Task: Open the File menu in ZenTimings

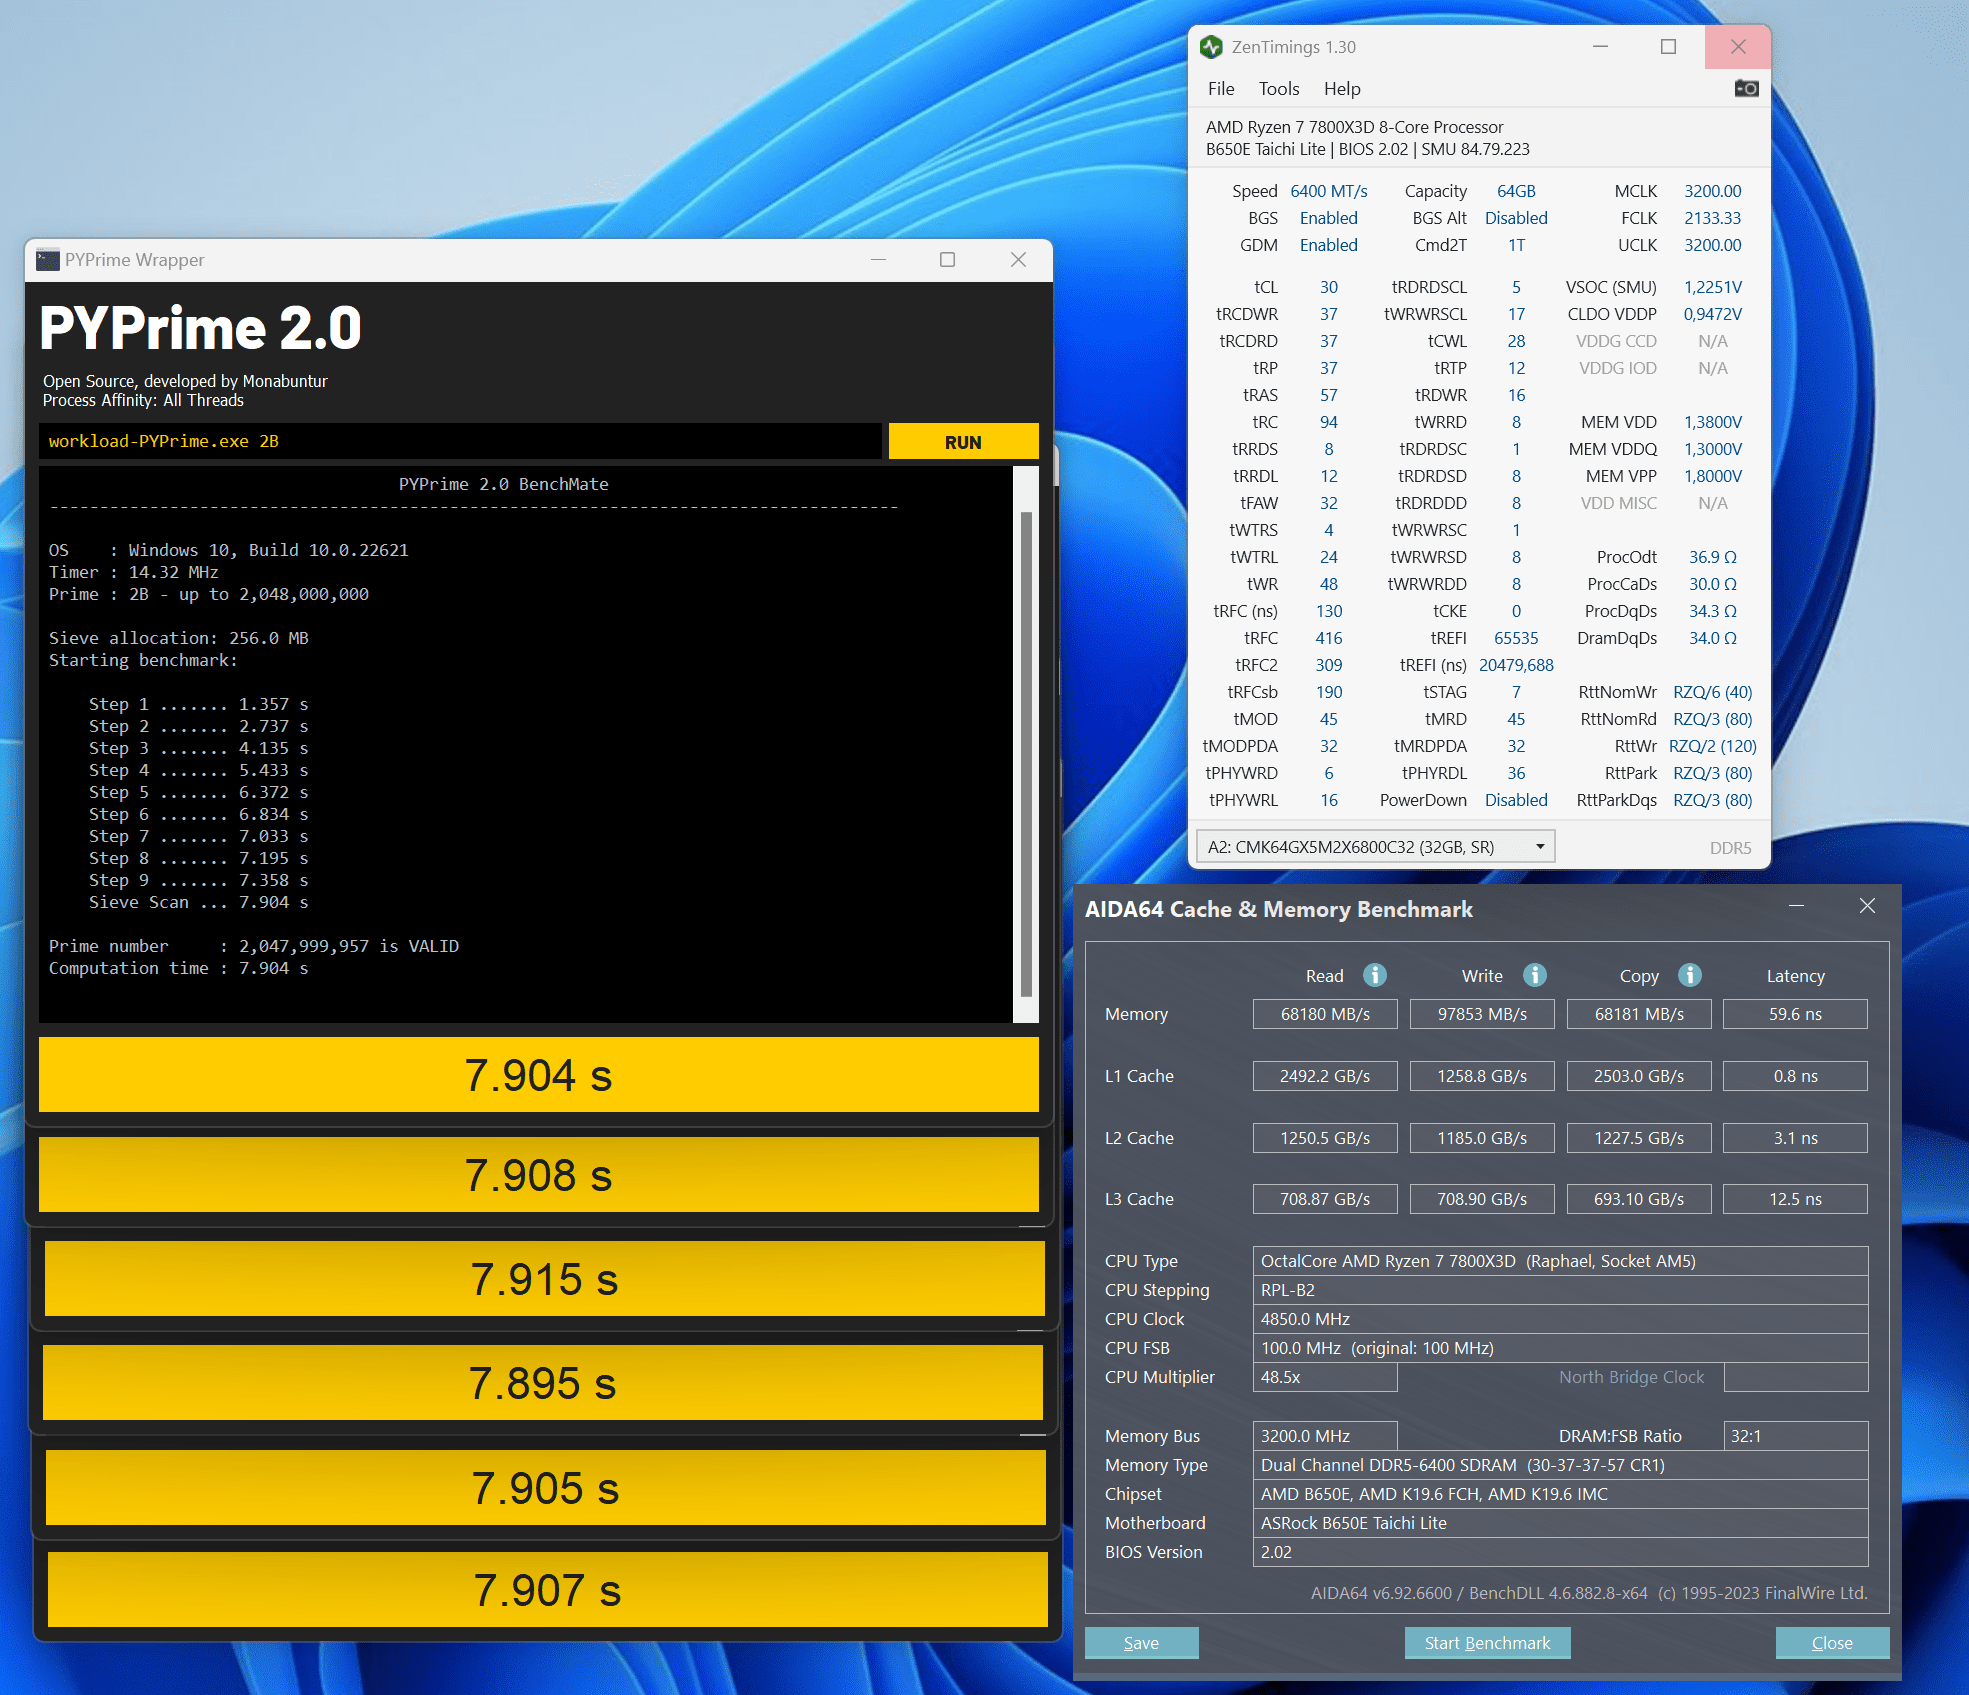Action: (1221, 89)
